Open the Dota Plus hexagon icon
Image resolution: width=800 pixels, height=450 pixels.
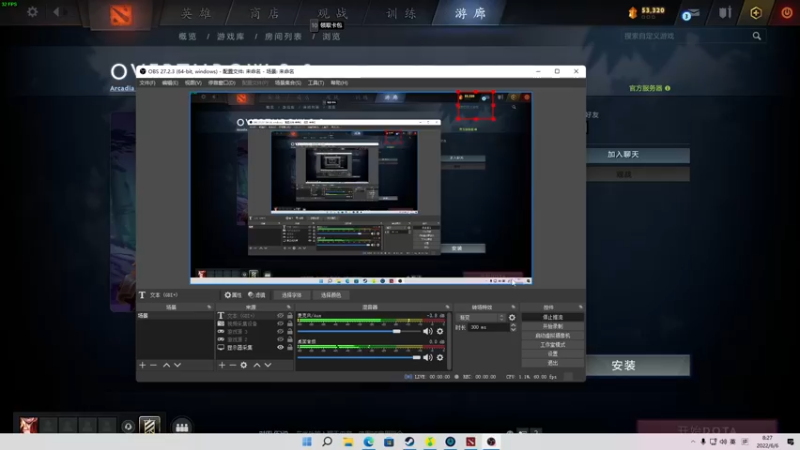(x=756, y=13)
